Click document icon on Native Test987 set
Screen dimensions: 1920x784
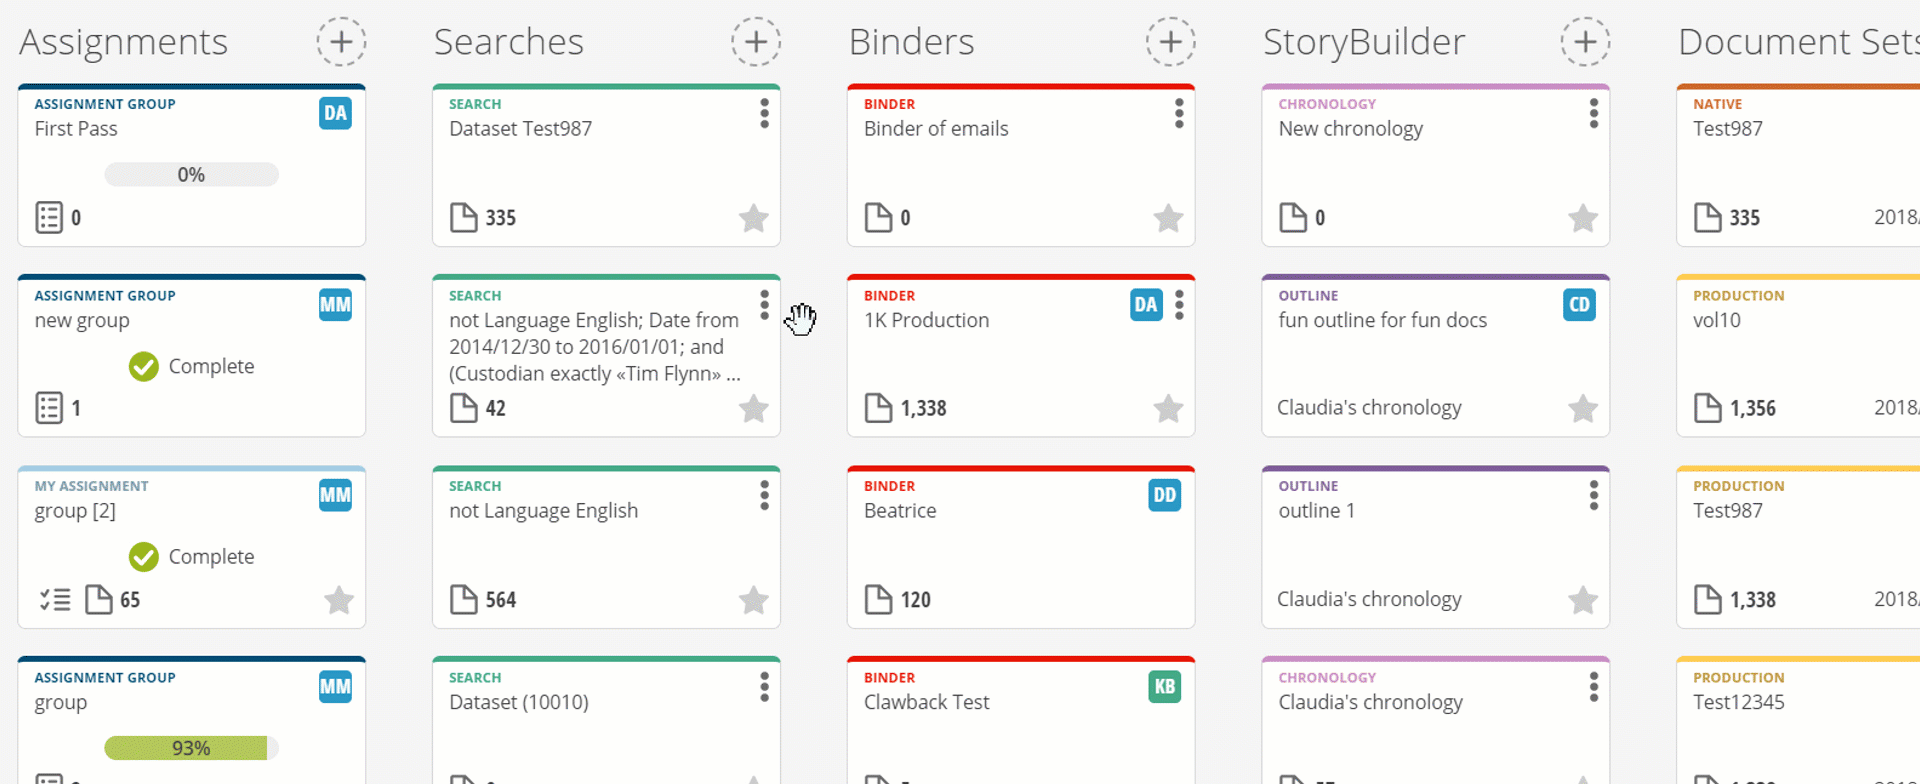point(1707,217)
